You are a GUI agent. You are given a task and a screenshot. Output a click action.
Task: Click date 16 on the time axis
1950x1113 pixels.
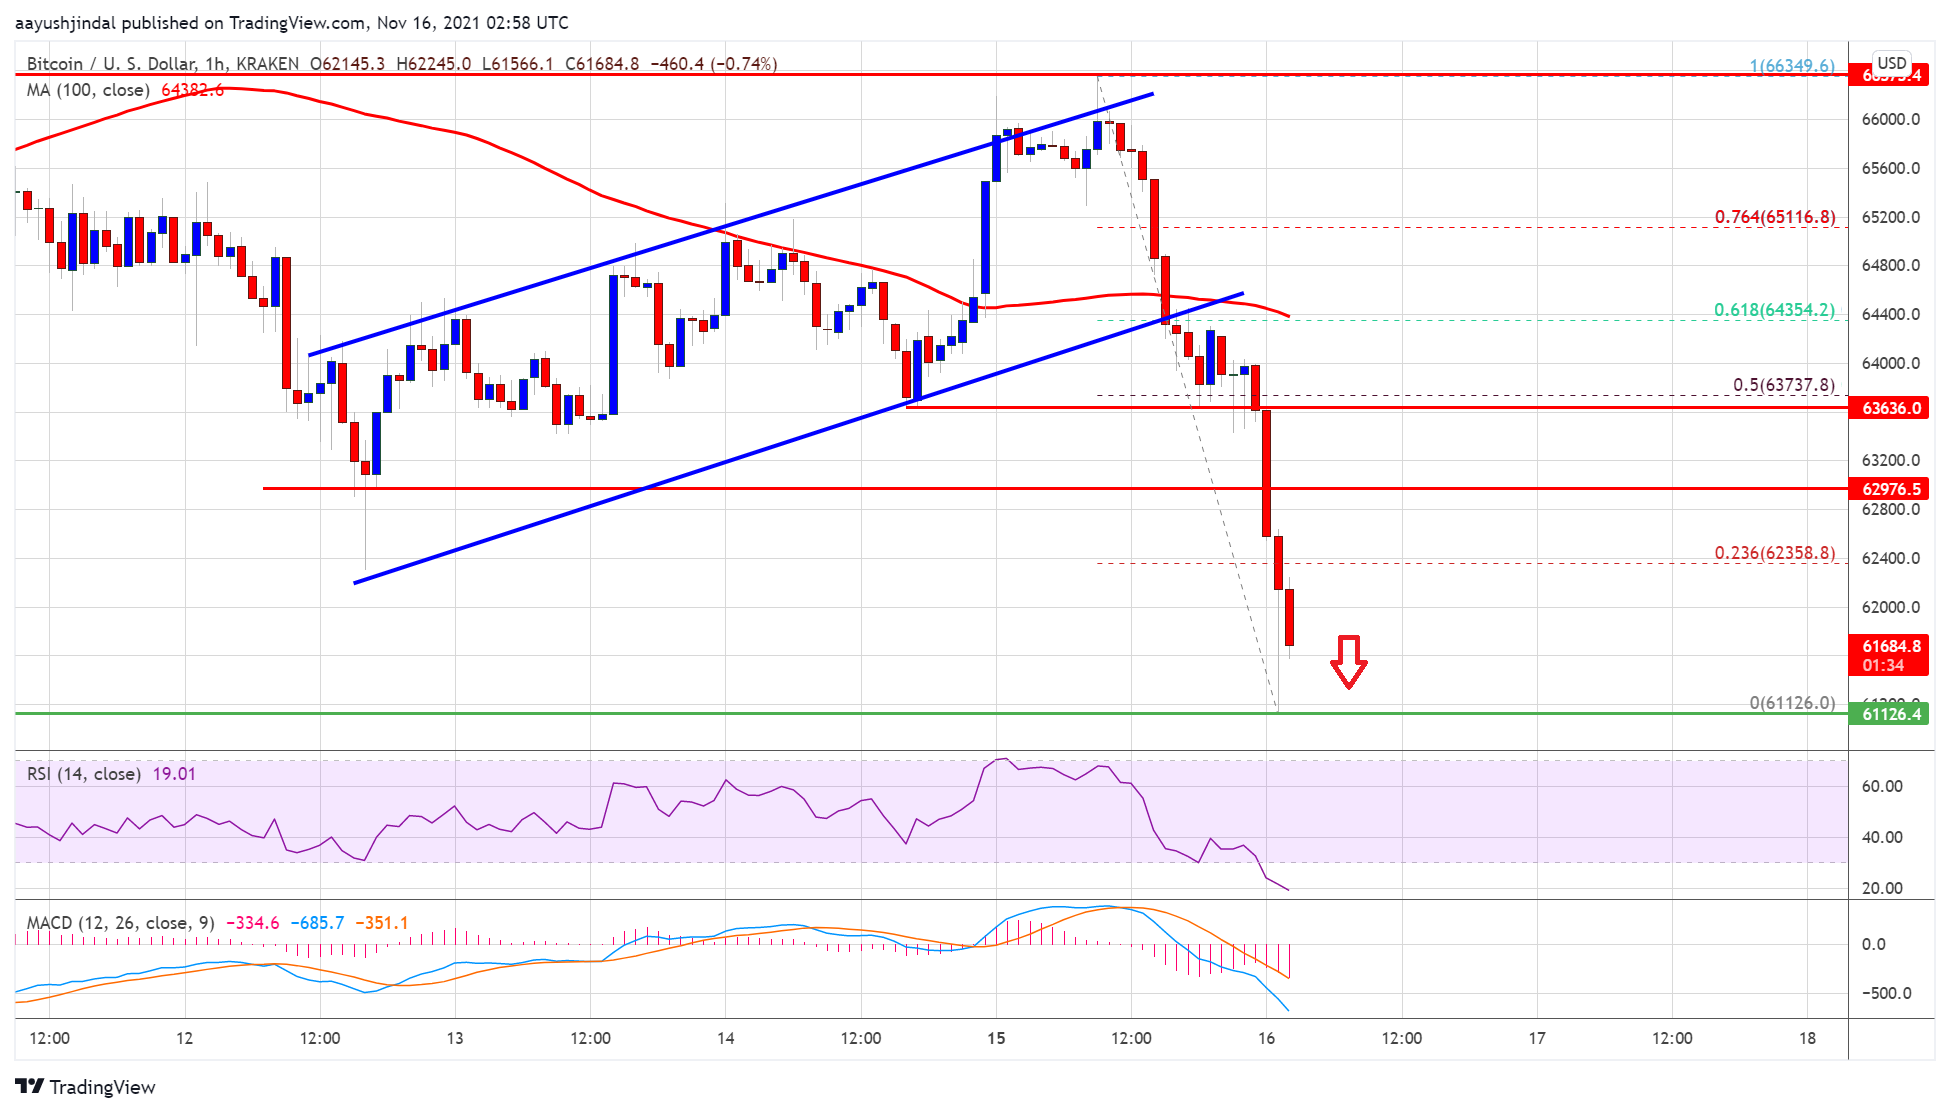(x=1266, y=1038)
